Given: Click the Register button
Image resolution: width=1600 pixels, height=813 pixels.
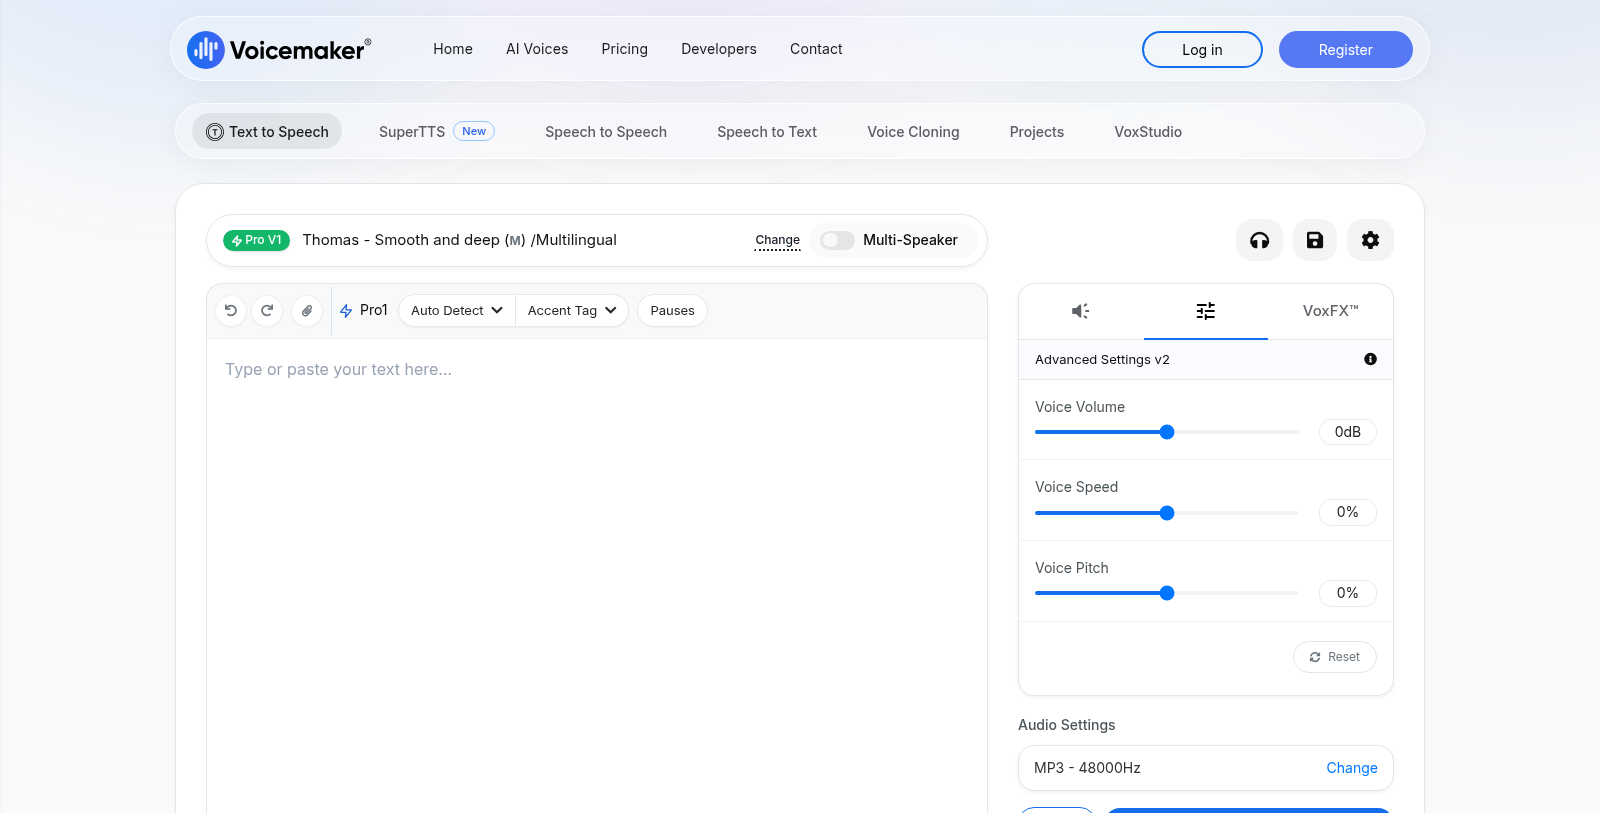Looking at the screenshot, I should point(1345,50).
